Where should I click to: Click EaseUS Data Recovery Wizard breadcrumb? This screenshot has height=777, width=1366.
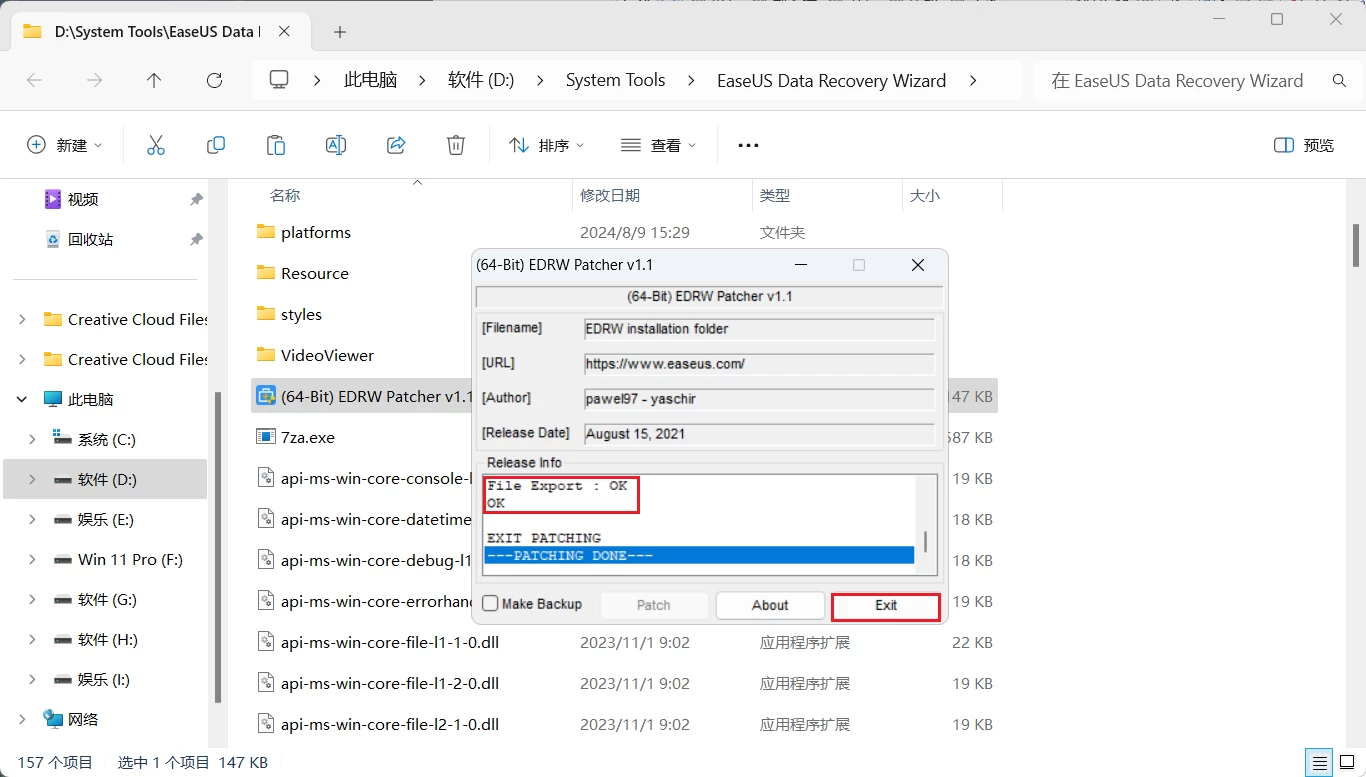pos(831,81)
